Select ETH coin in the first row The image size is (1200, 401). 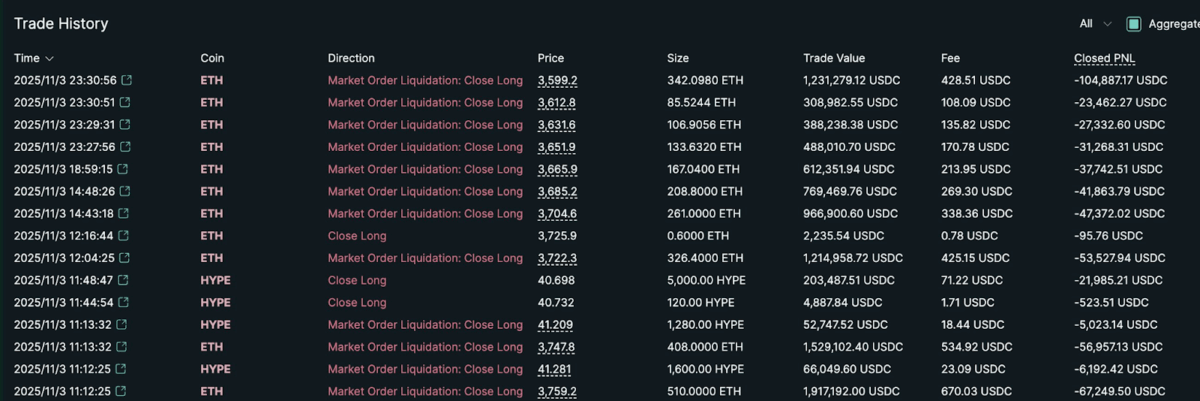point(211,81)
